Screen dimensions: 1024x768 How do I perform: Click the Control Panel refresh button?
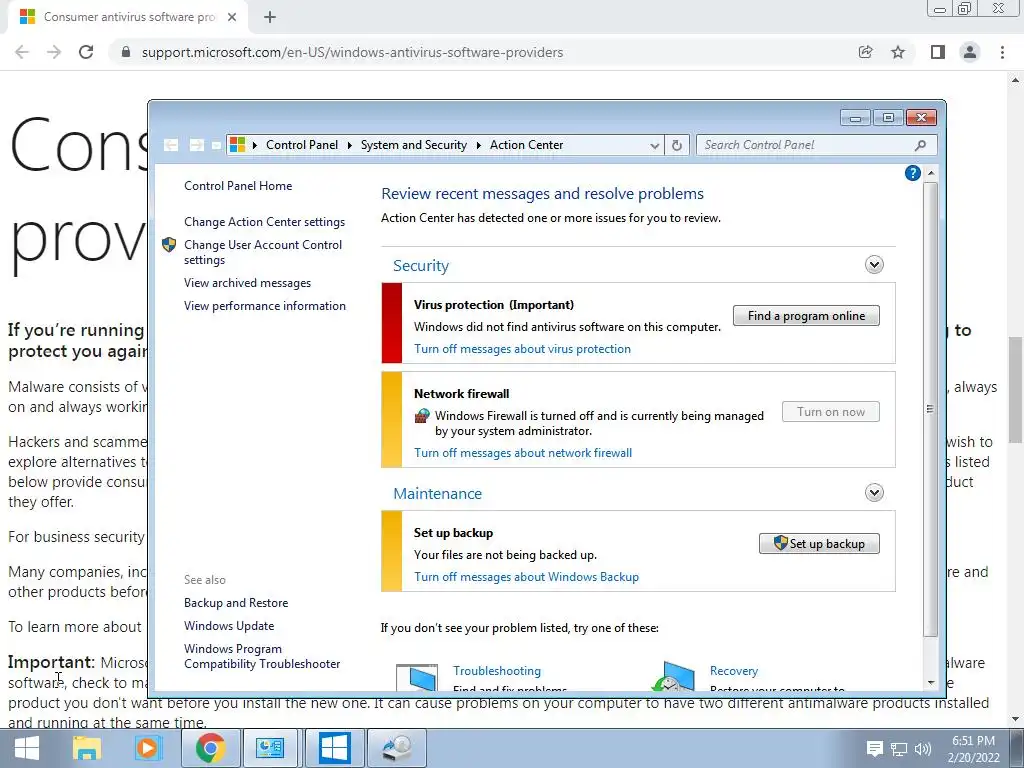tap(677, 145)
